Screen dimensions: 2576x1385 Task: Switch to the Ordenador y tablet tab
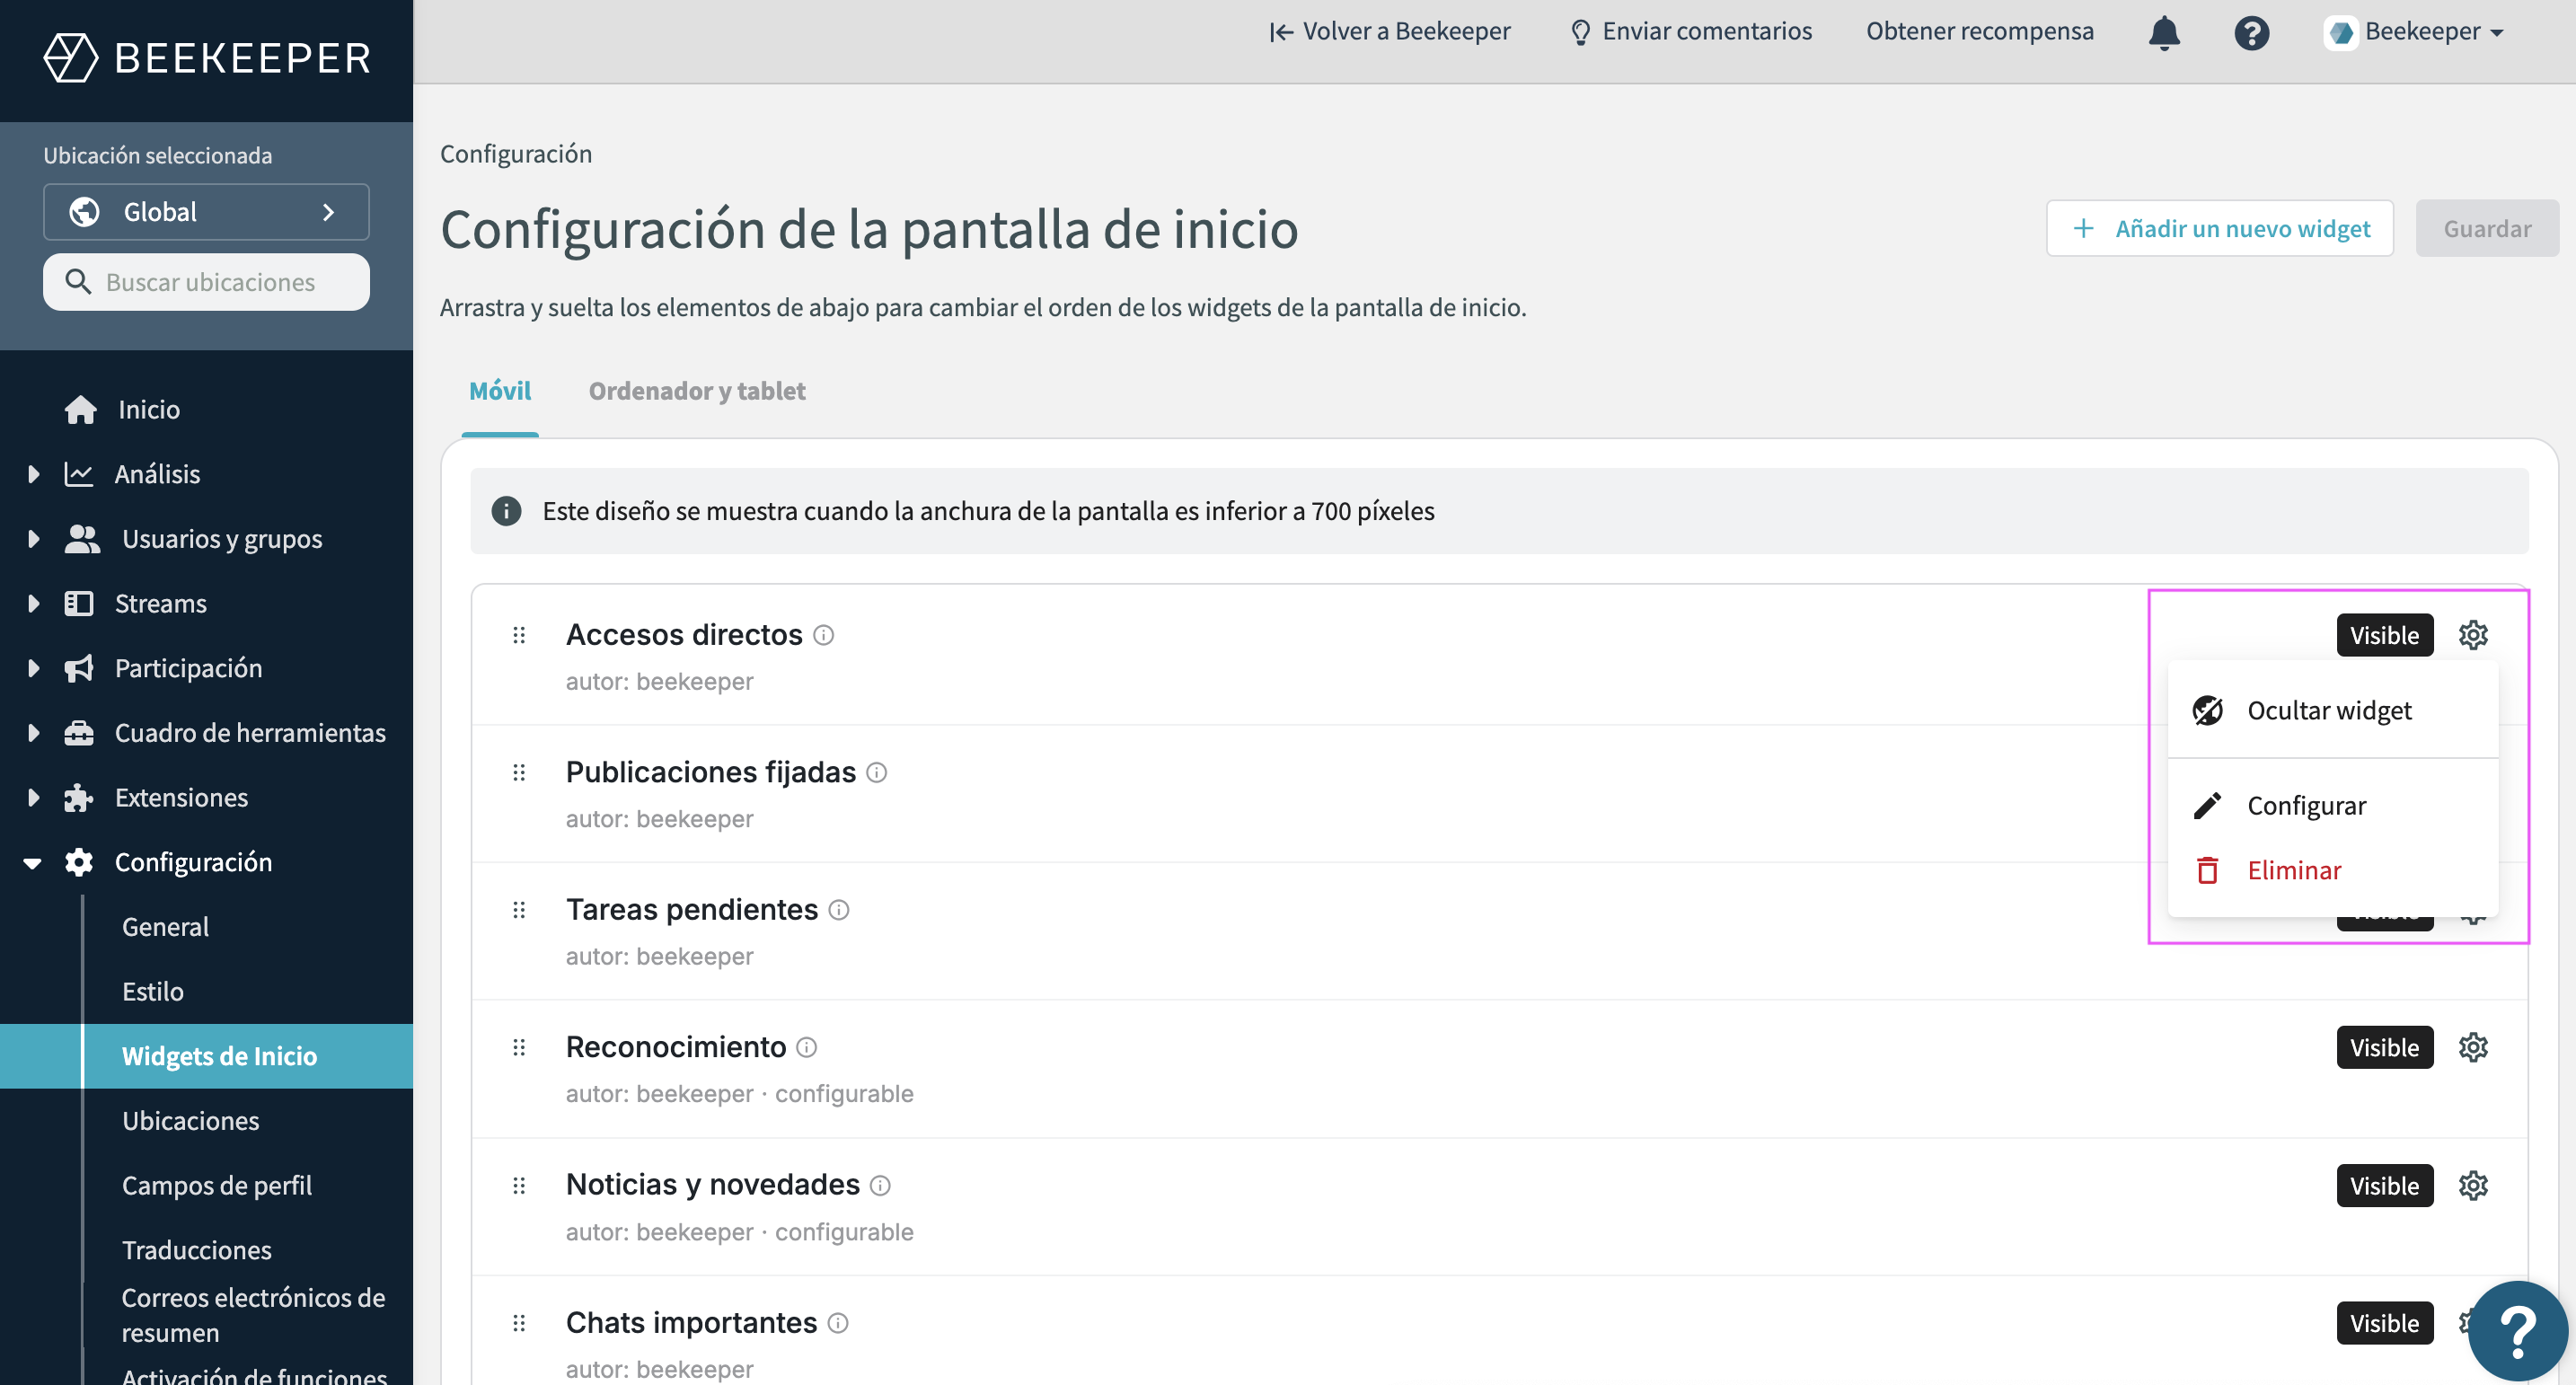[697, 390]
